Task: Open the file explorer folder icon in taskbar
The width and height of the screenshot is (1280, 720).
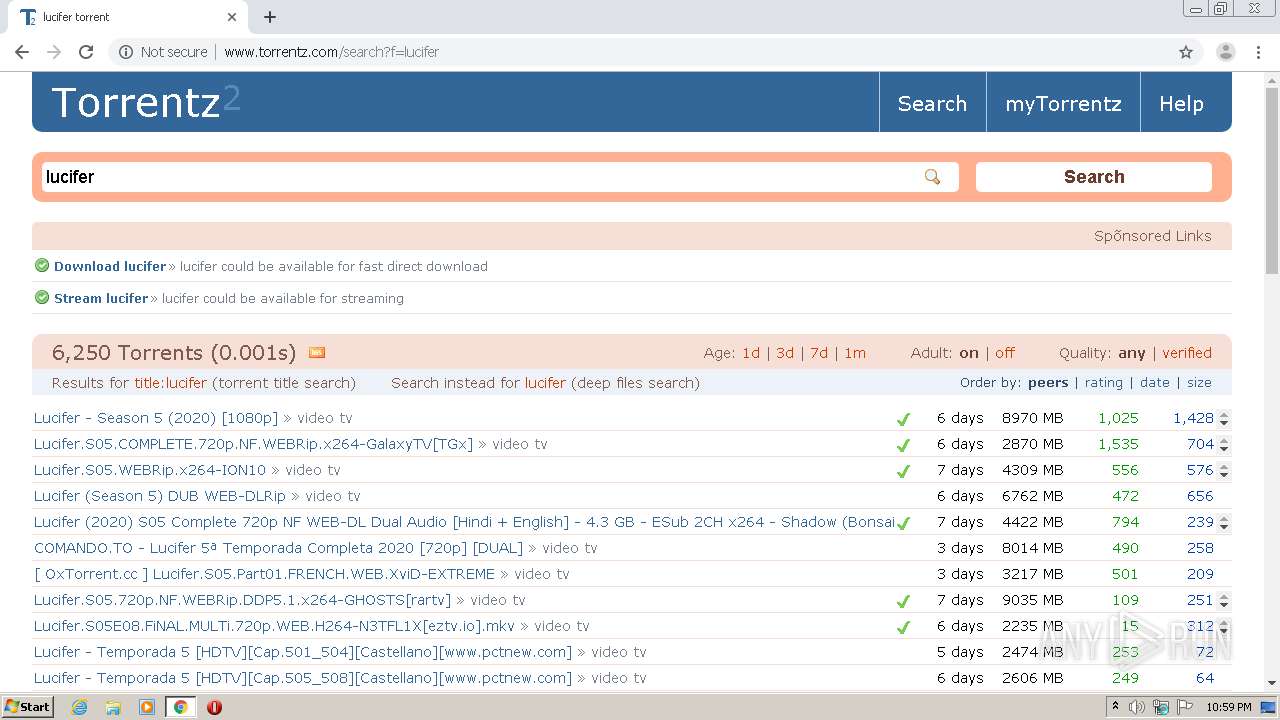Action: click(113, 707)
